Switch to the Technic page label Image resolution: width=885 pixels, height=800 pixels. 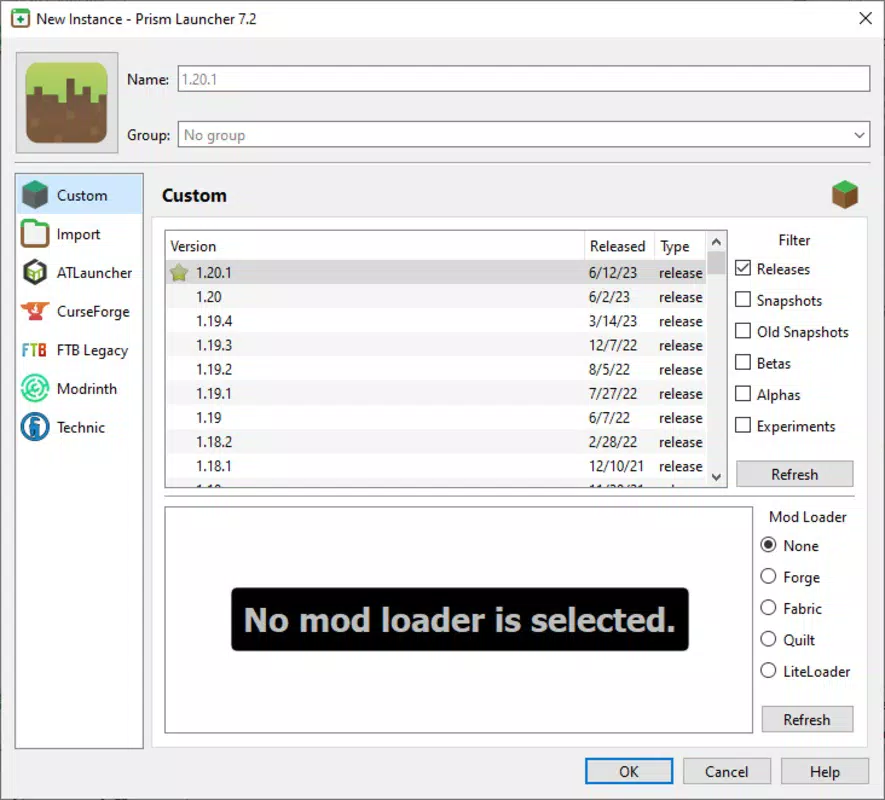[81, 427]
